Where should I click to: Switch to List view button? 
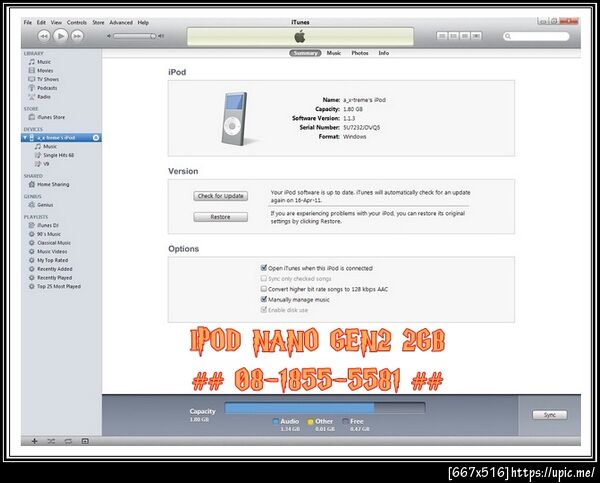pyautogui.click(x=442, y=36)
